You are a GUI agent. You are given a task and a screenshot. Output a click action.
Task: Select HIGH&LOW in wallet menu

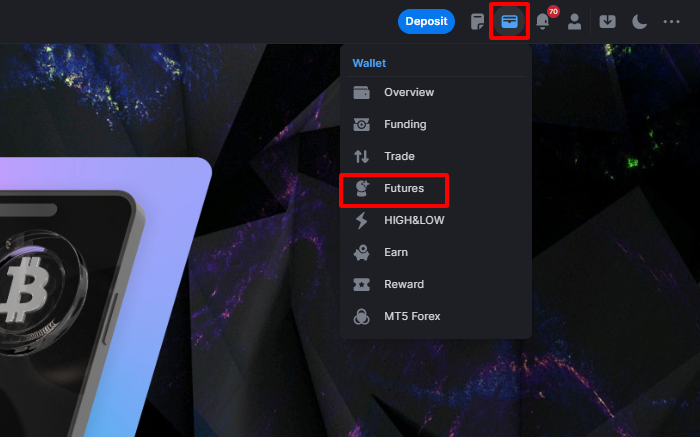point(436,220)
